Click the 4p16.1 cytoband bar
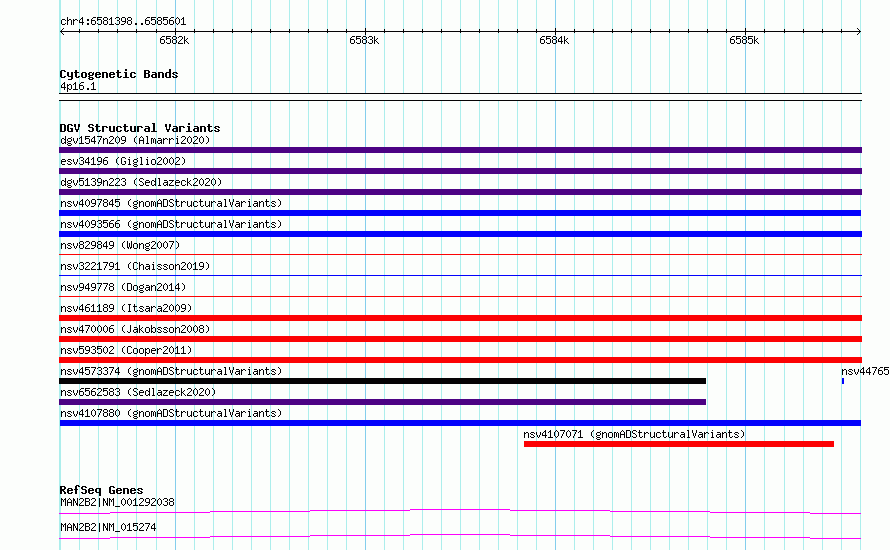The height and width of the screenshot is (550, 890). point(460,97)
